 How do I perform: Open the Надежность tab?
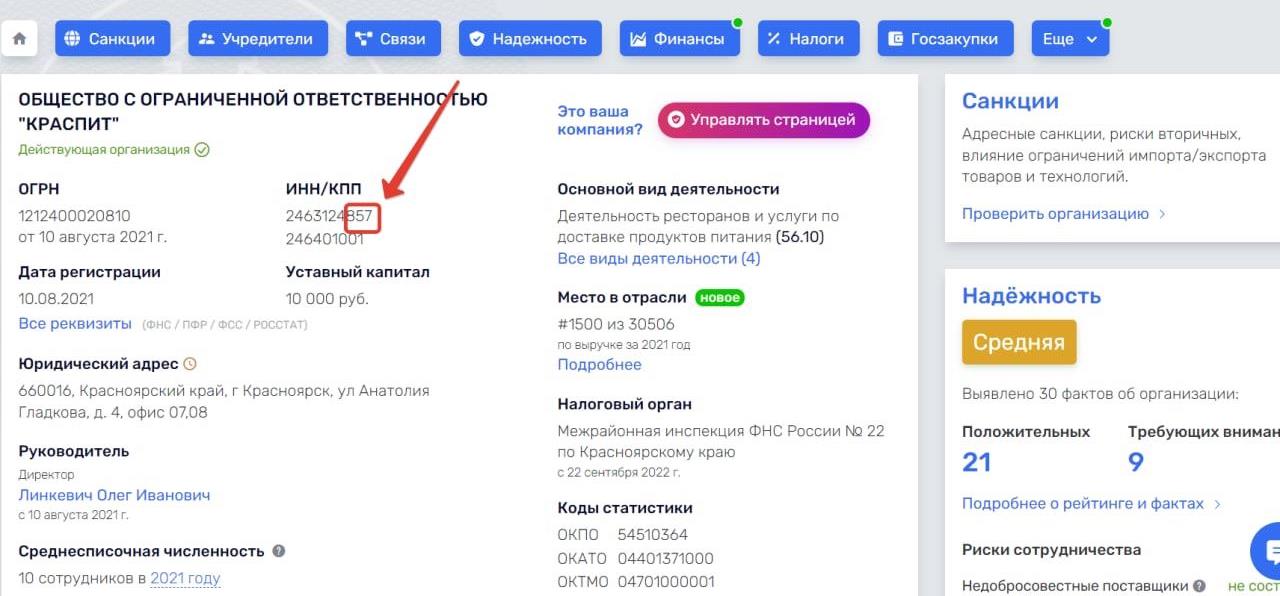[x=530, y=39]
